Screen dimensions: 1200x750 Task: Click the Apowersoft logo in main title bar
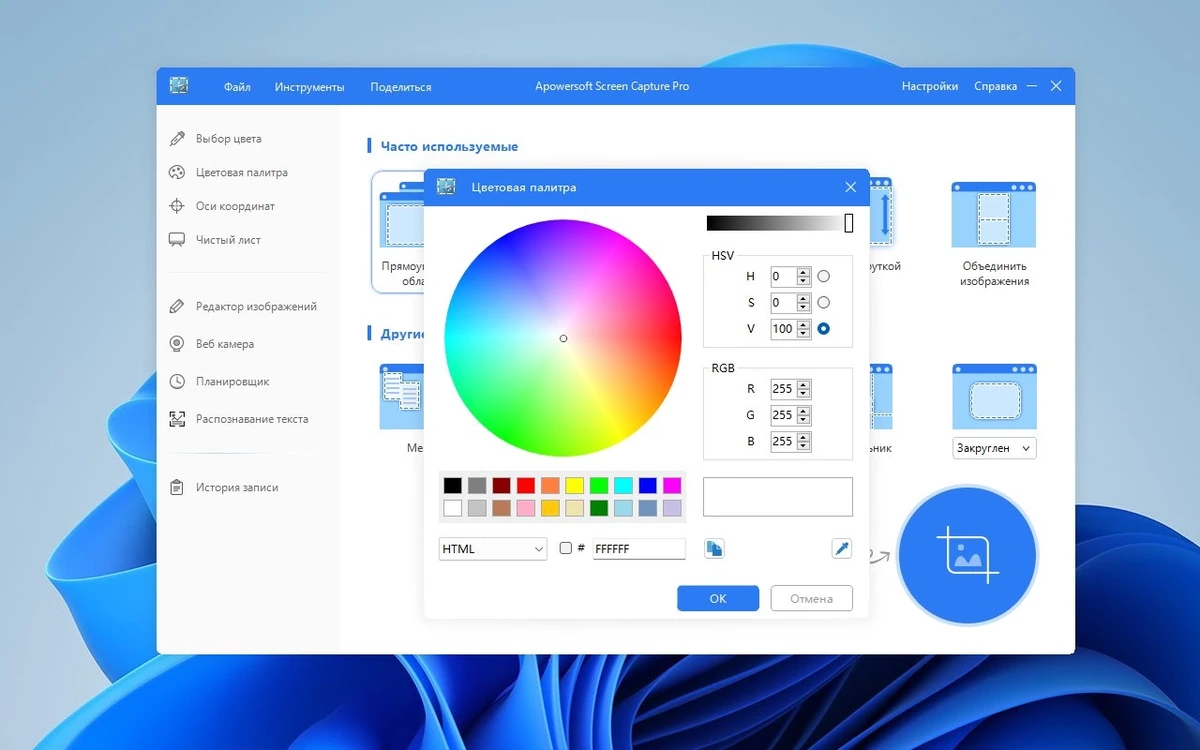point(179,86)
